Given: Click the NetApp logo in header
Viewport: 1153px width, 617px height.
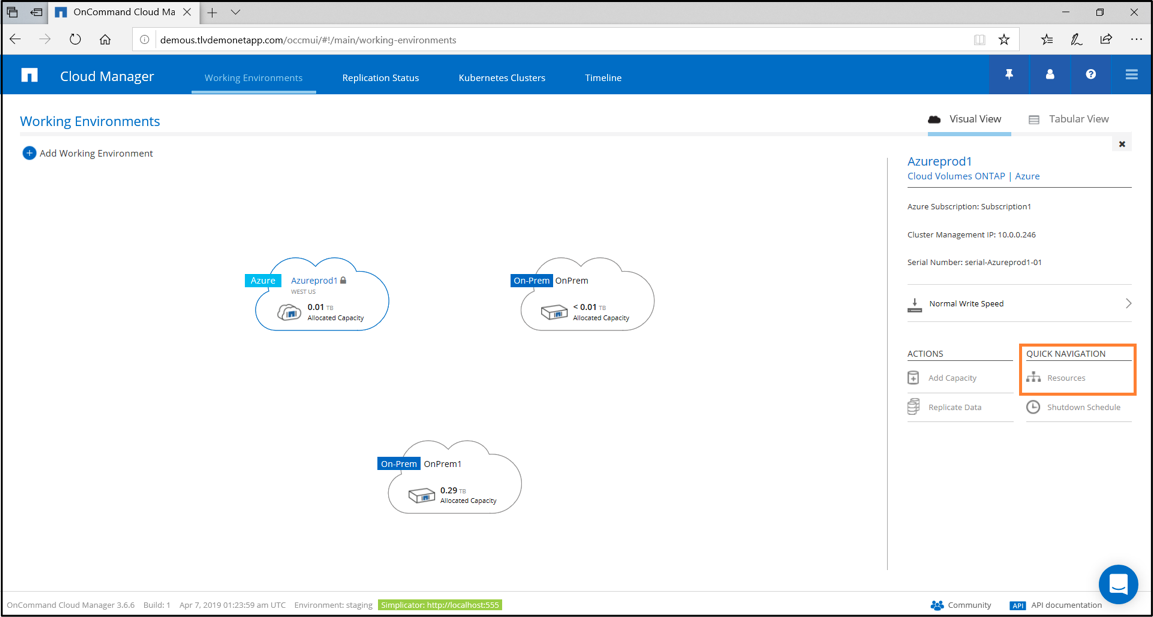Looking at the screenshot, I should coord(29,76).
